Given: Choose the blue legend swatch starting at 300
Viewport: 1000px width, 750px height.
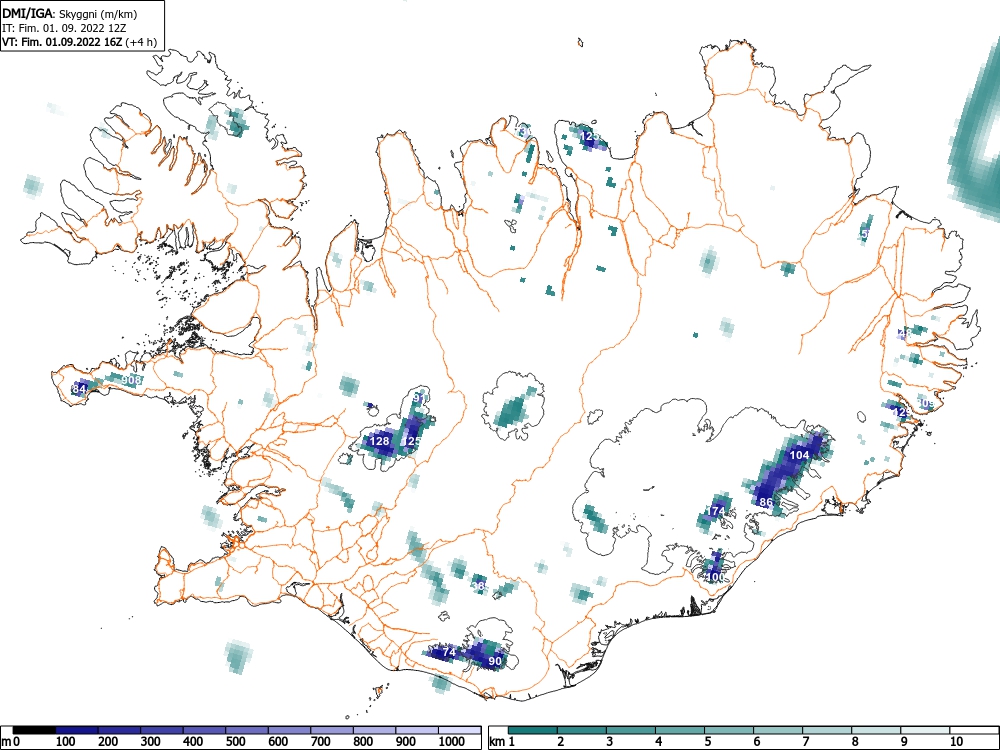Looking at the screenshot, I should [162, 730].
